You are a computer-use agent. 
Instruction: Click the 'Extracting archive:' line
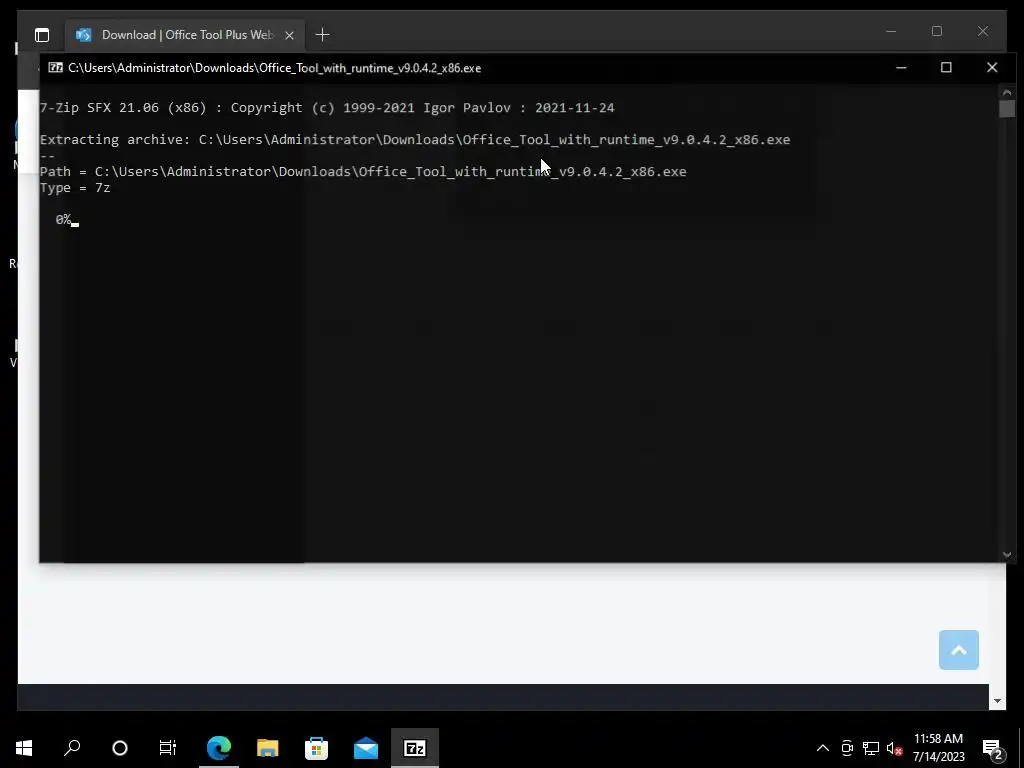point(415,140)
